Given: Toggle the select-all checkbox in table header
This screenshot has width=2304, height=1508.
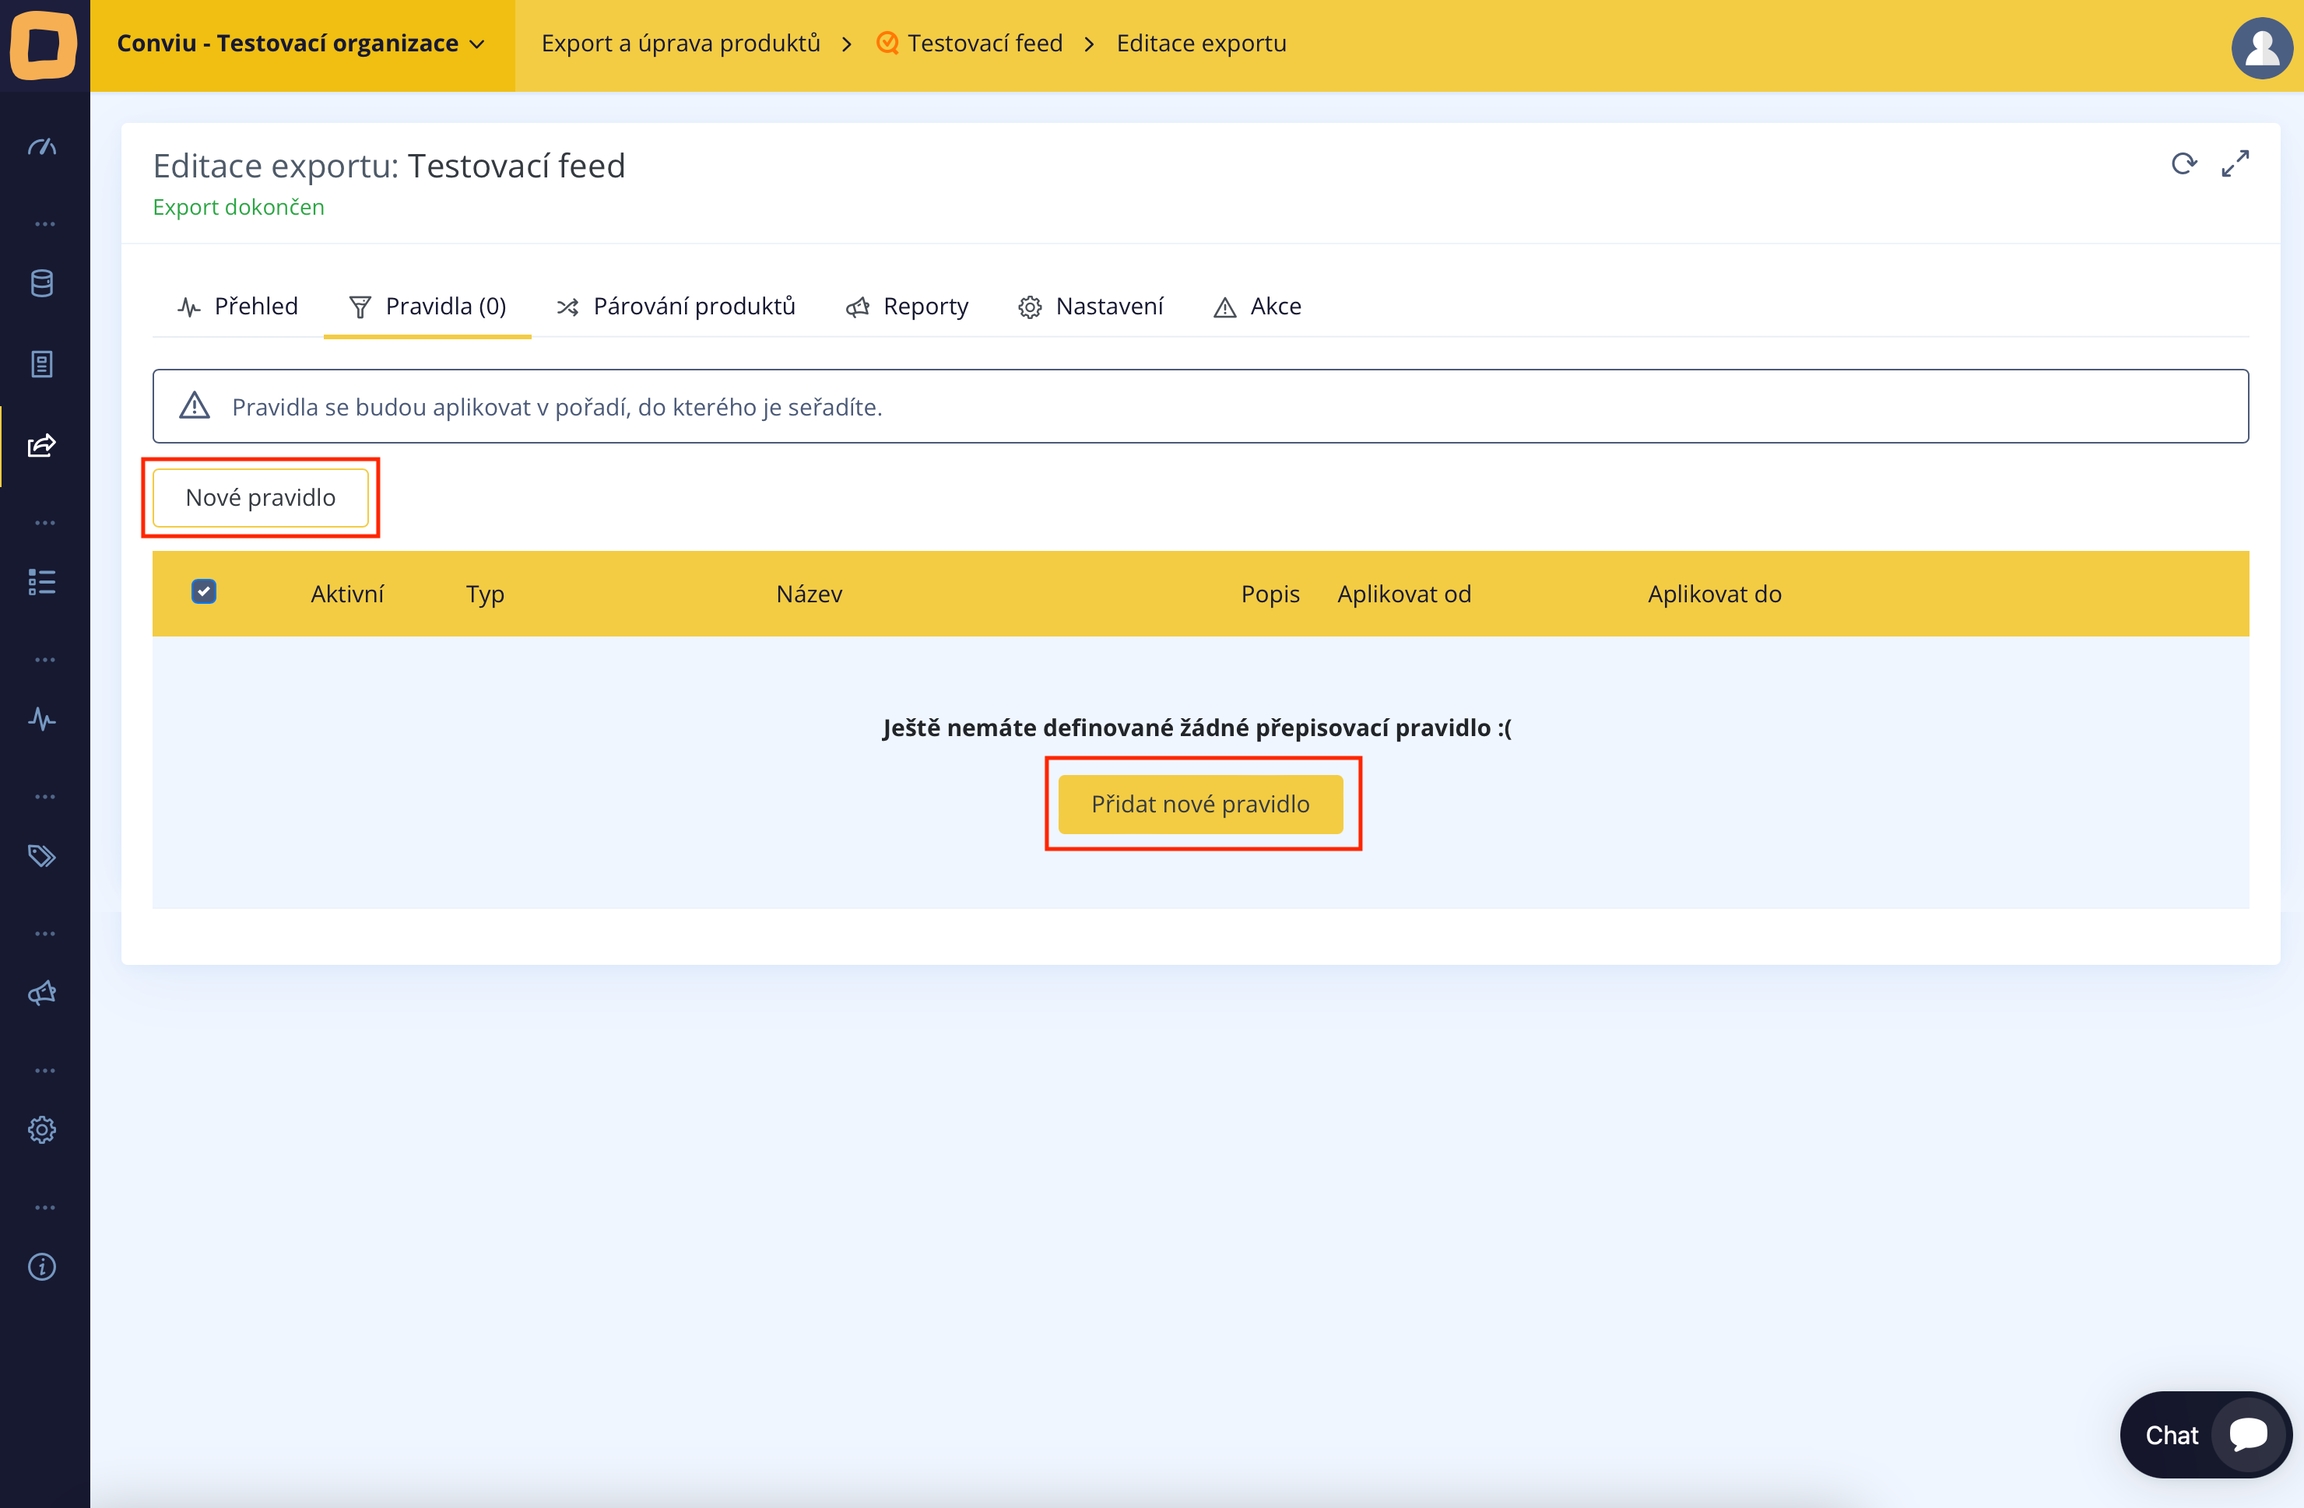Looking at the screenshot, I should [x=204, y=592].
